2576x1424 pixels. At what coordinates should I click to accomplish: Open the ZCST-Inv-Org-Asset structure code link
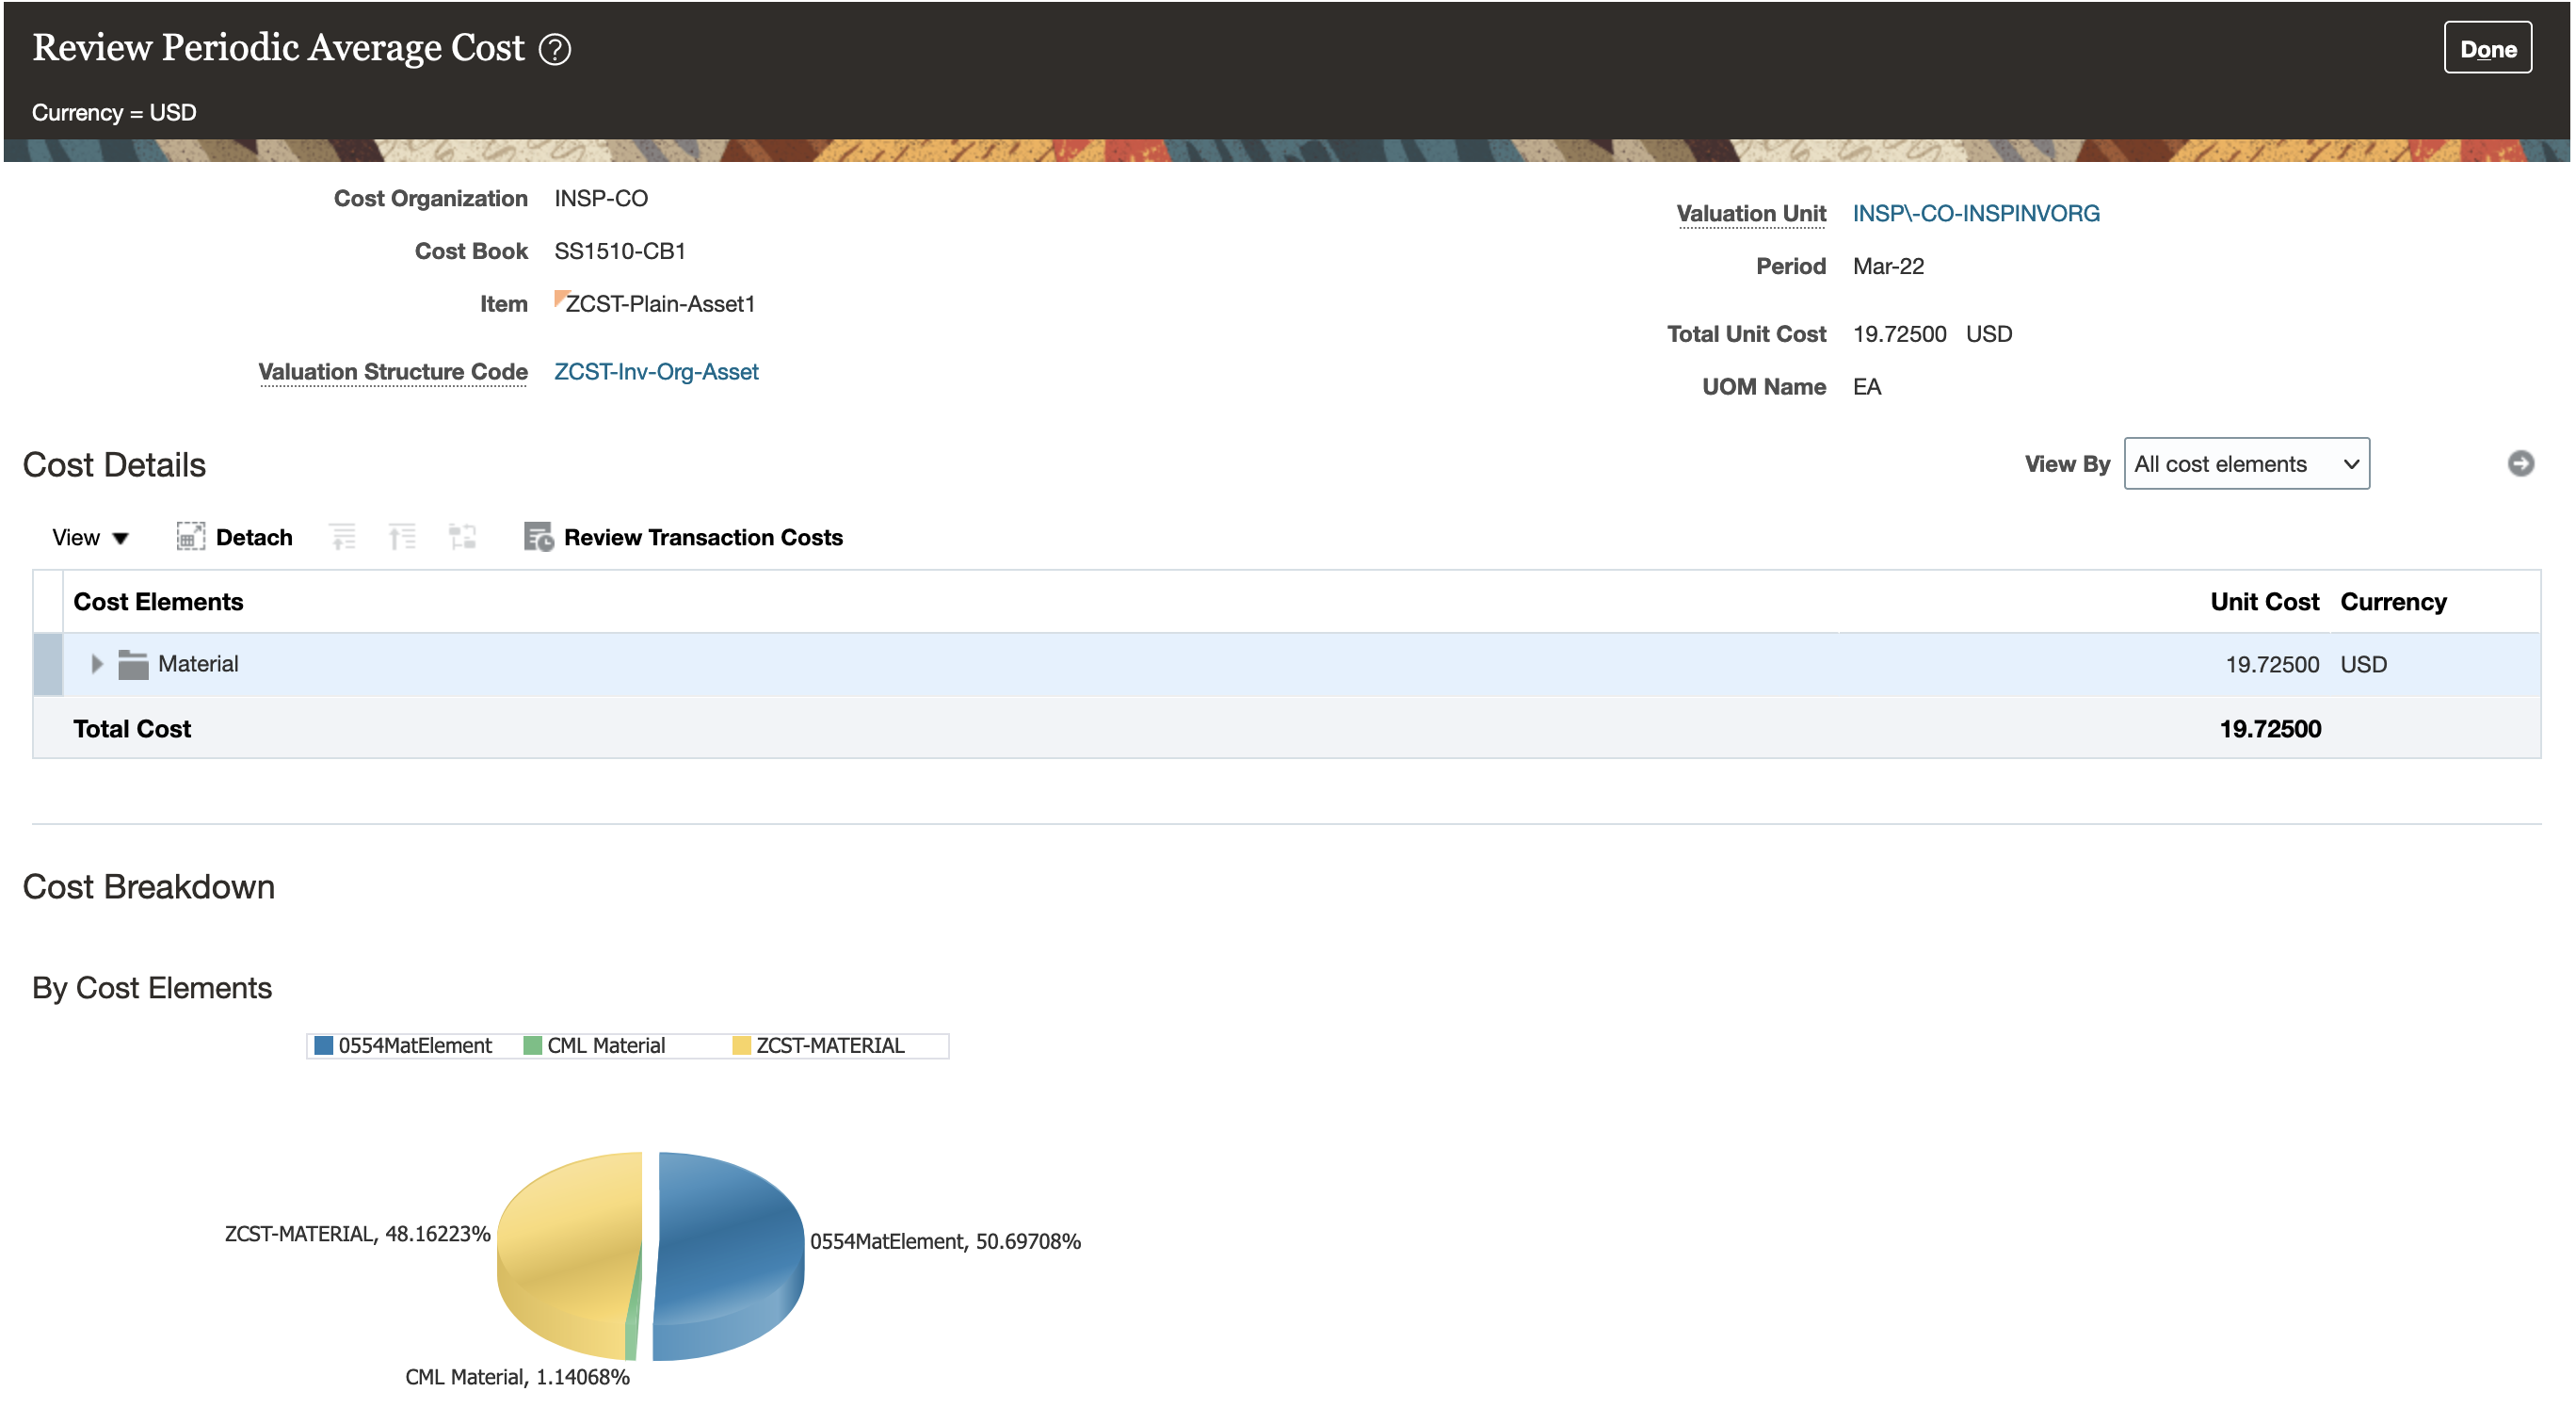pos(656,371)
